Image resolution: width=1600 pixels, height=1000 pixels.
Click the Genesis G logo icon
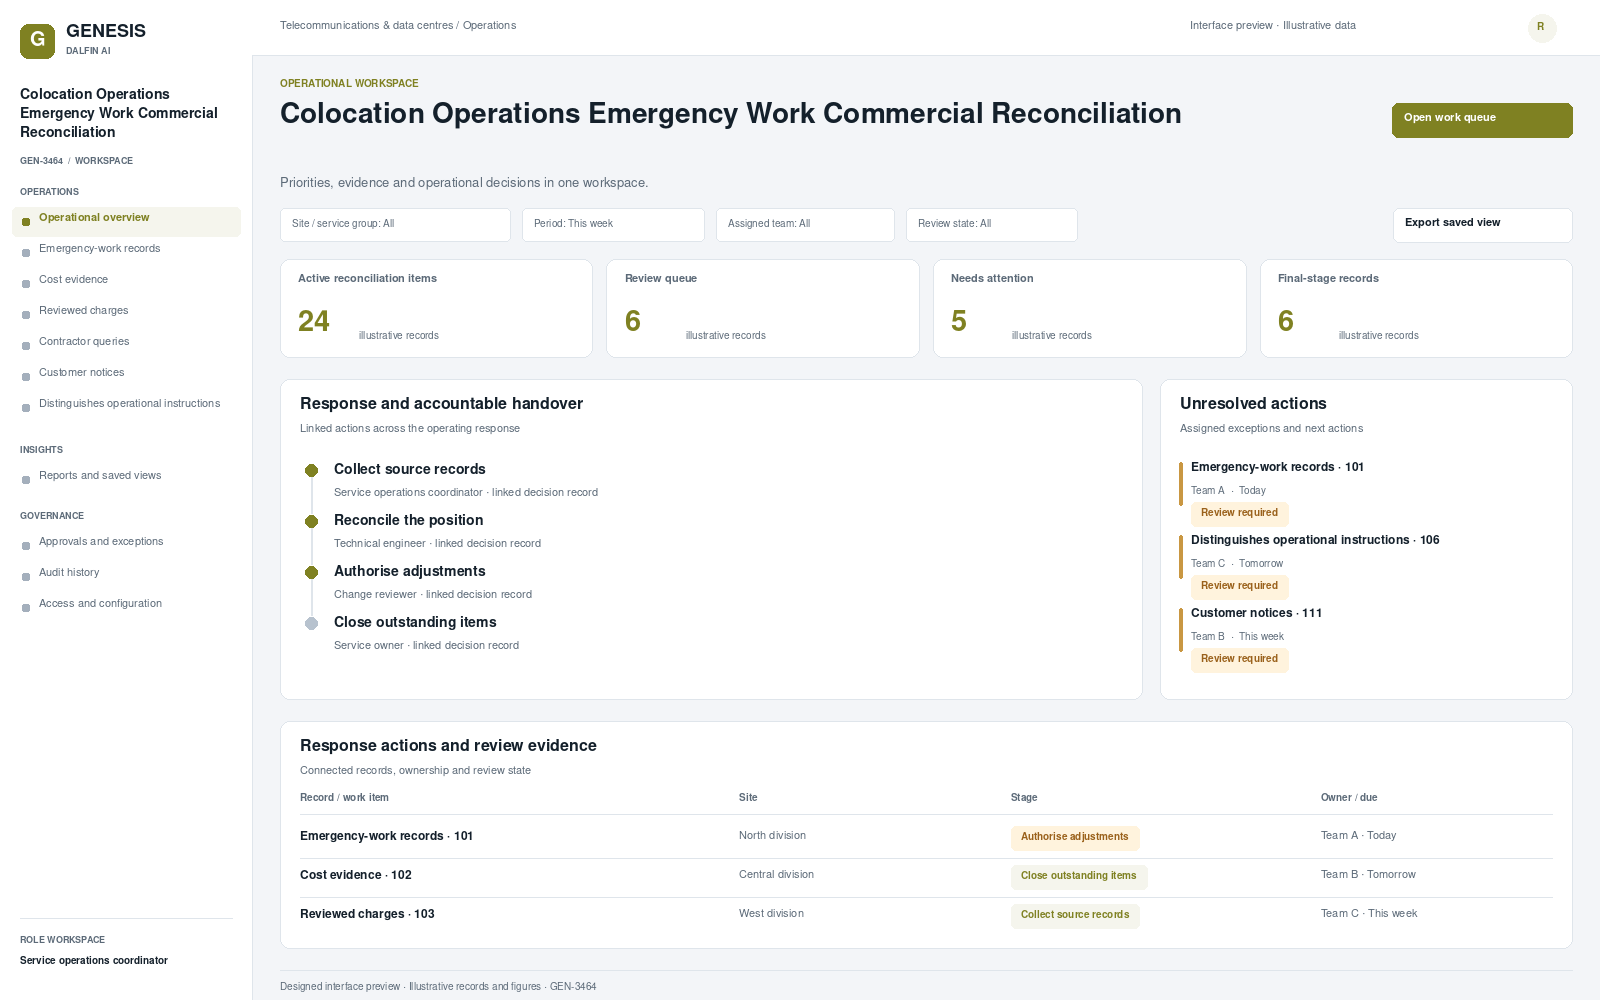tap(37, 41)
